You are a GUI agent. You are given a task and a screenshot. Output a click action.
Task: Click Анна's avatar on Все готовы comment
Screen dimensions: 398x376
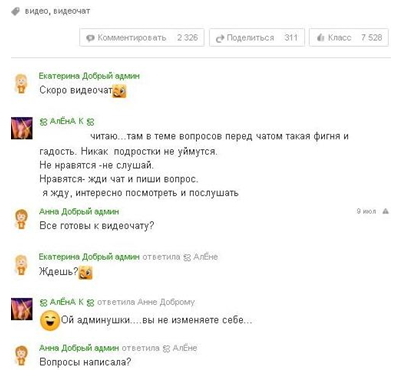tap(21, 219)
